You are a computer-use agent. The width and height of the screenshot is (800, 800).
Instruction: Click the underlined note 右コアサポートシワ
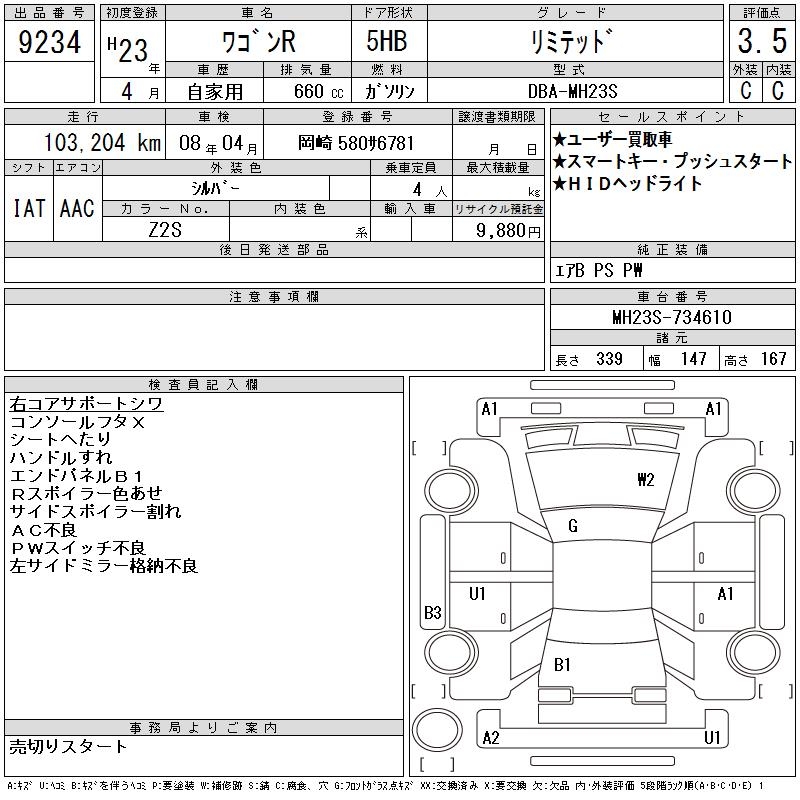[x=86, y=404]
